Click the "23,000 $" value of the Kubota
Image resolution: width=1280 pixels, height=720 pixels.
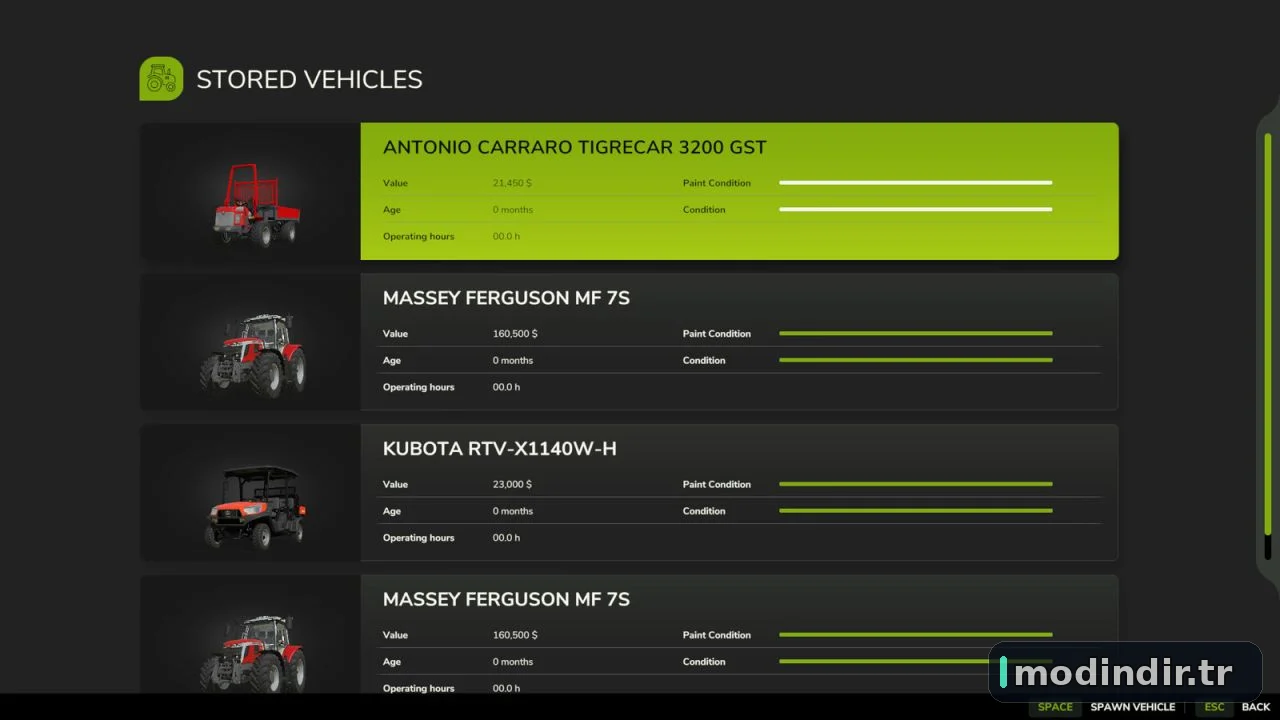(512, 484)
